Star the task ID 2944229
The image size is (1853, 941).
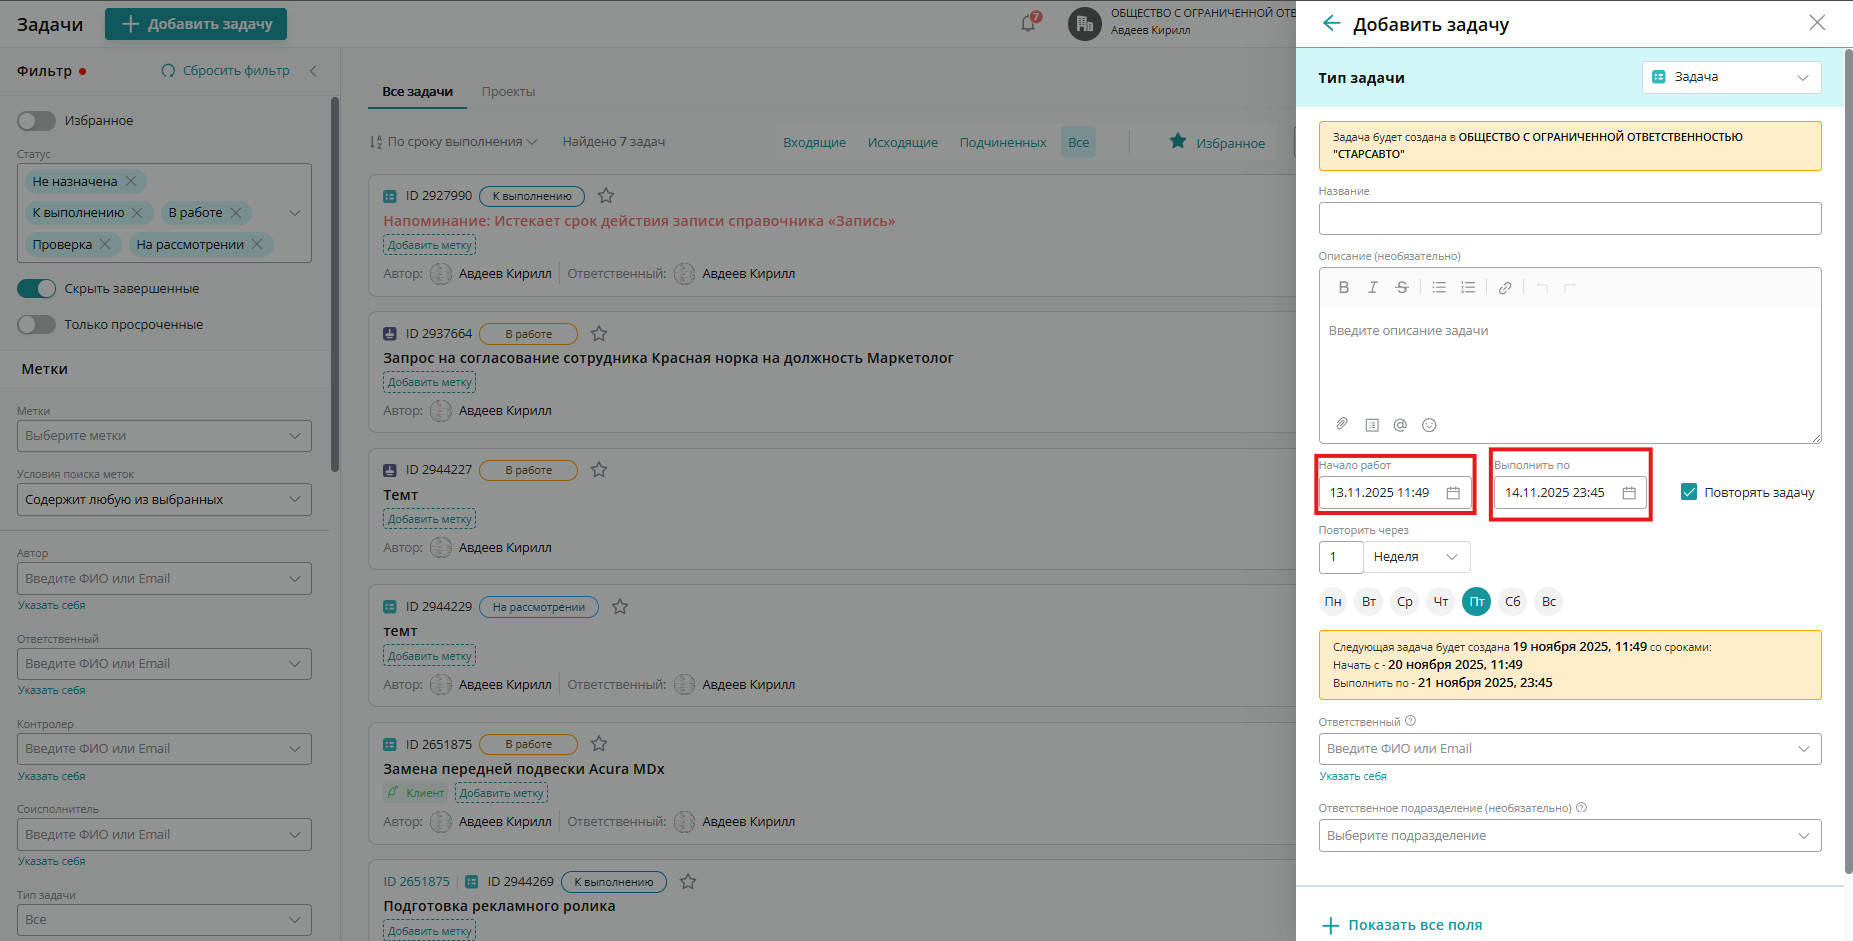(x=620, y=606)
